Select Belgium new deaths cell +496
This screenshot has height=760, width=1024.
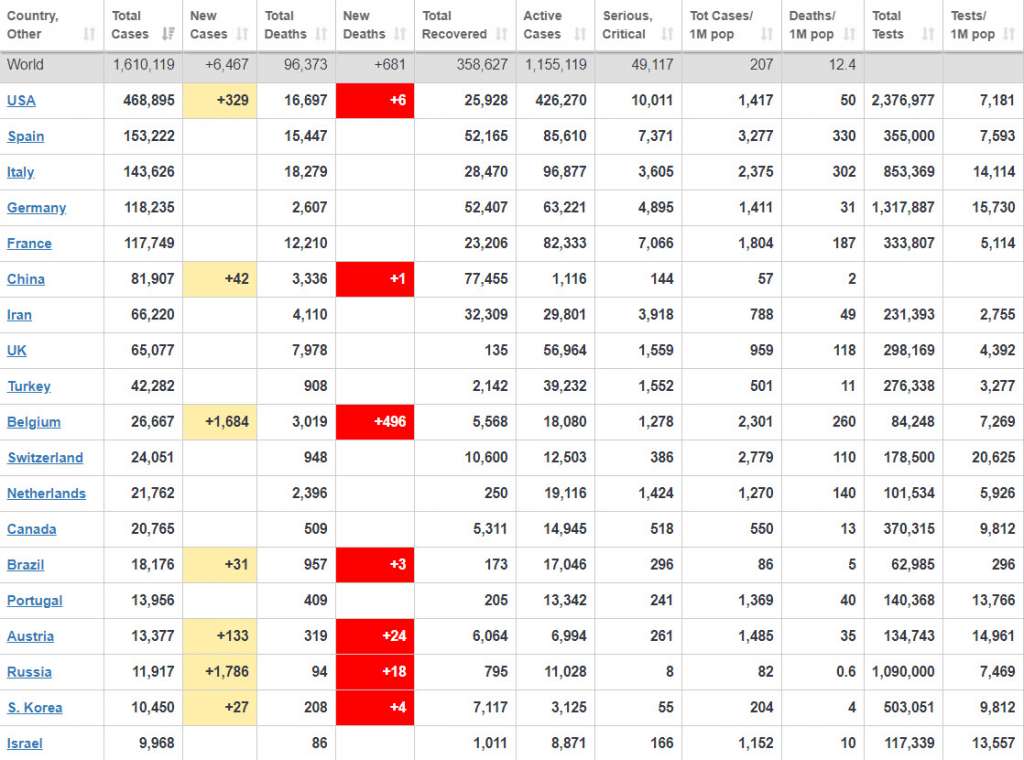(375, 422)
